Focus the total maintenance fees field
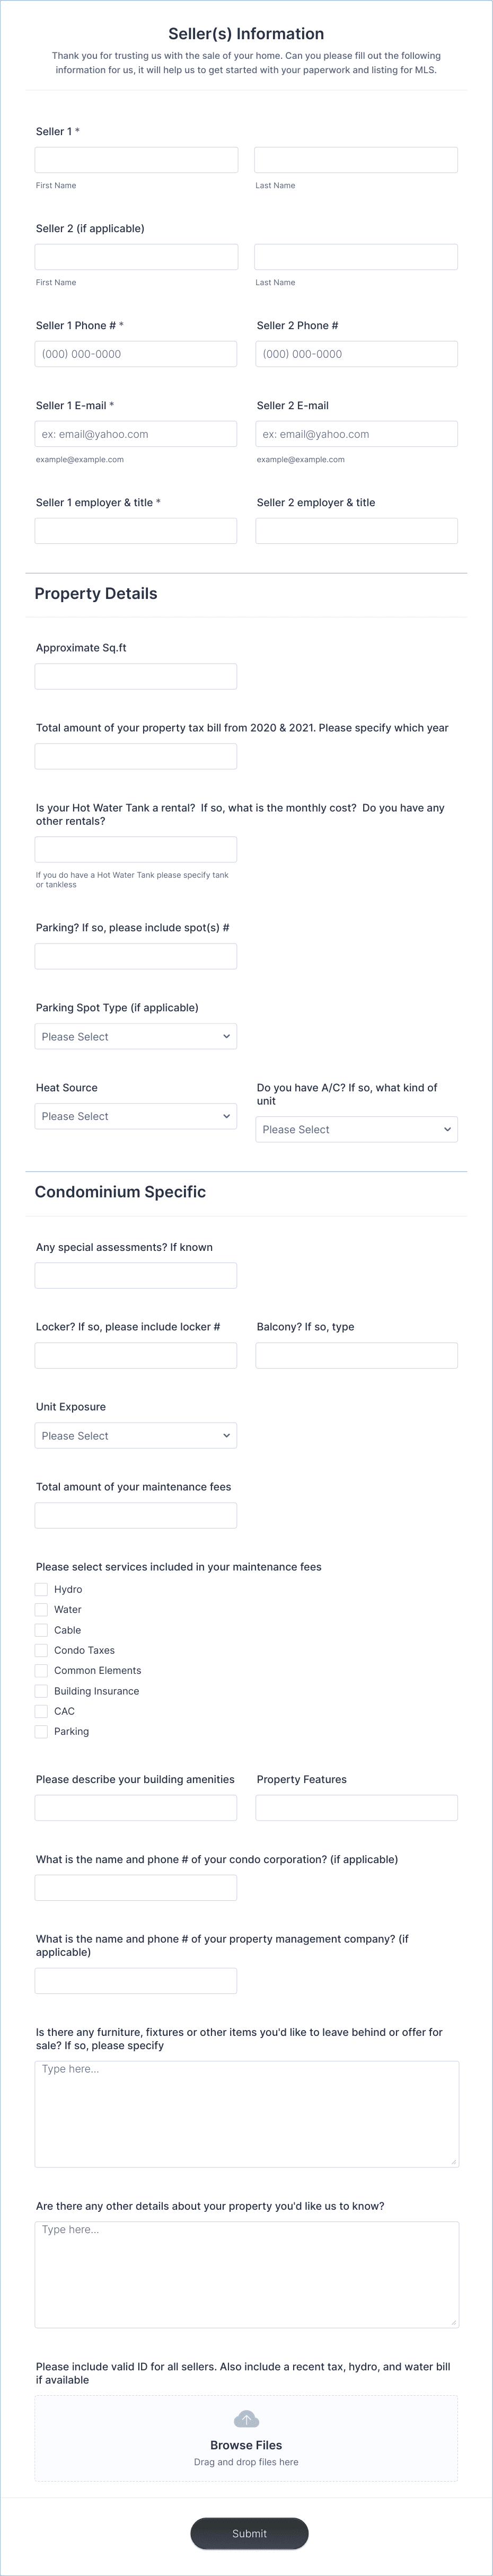Viewport: 493px width, 2576px height. pos(136,1515)
